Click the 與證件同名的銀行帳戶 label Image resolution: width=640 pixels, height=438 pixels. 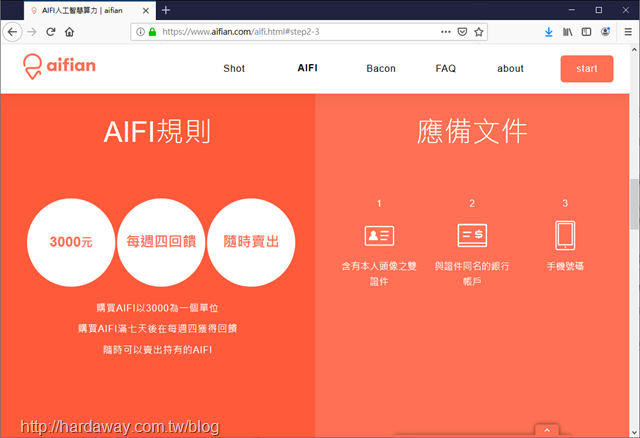coord(472,273)
